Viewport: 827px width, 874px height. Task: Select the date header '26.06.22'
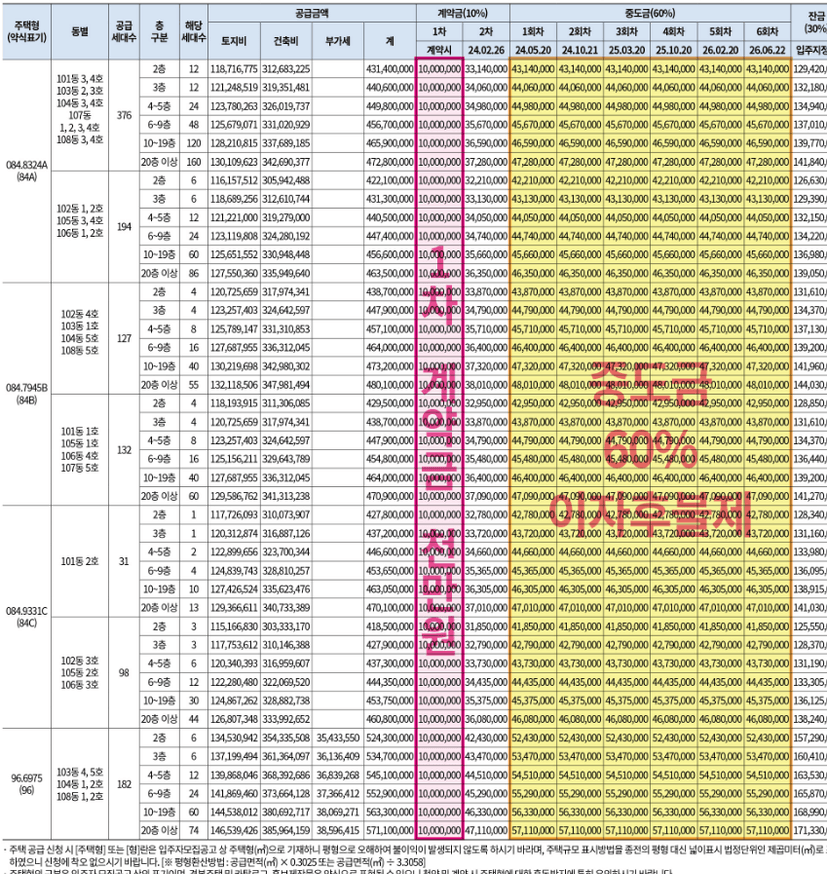click(x=767, y=50)
